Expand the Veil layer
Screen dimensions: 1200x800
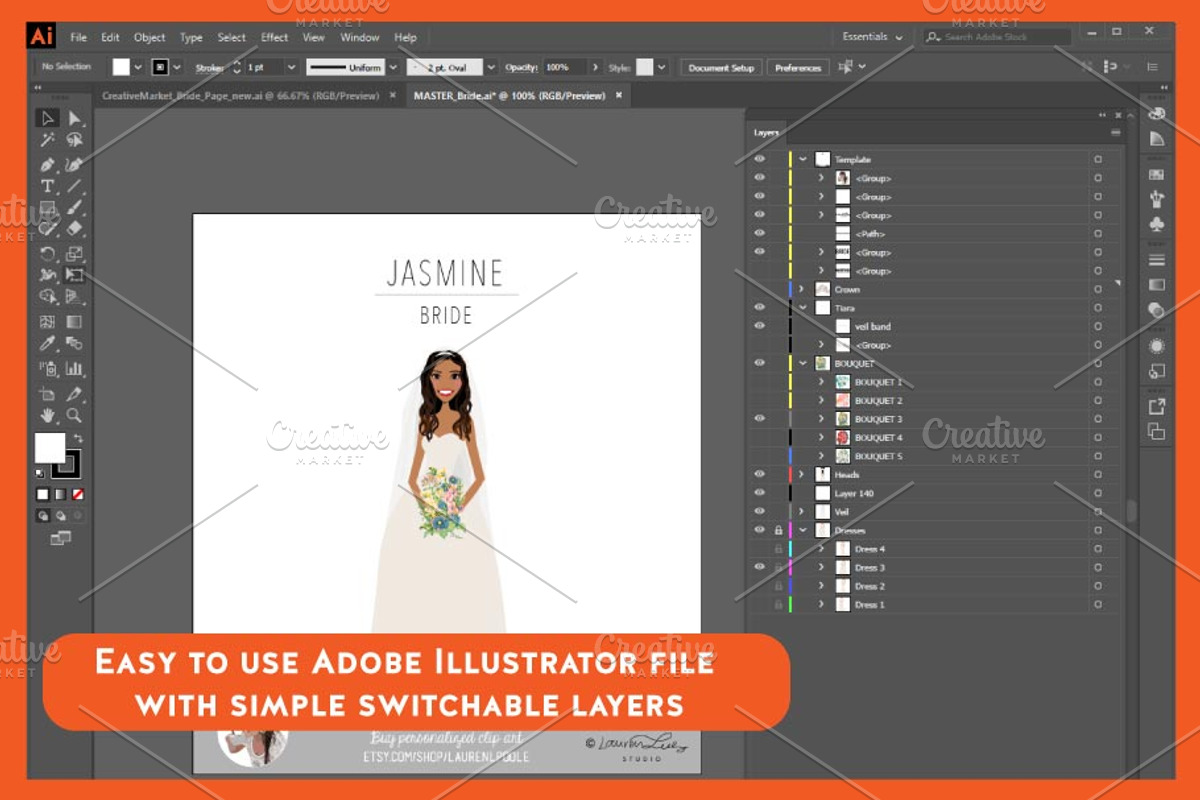802,511
